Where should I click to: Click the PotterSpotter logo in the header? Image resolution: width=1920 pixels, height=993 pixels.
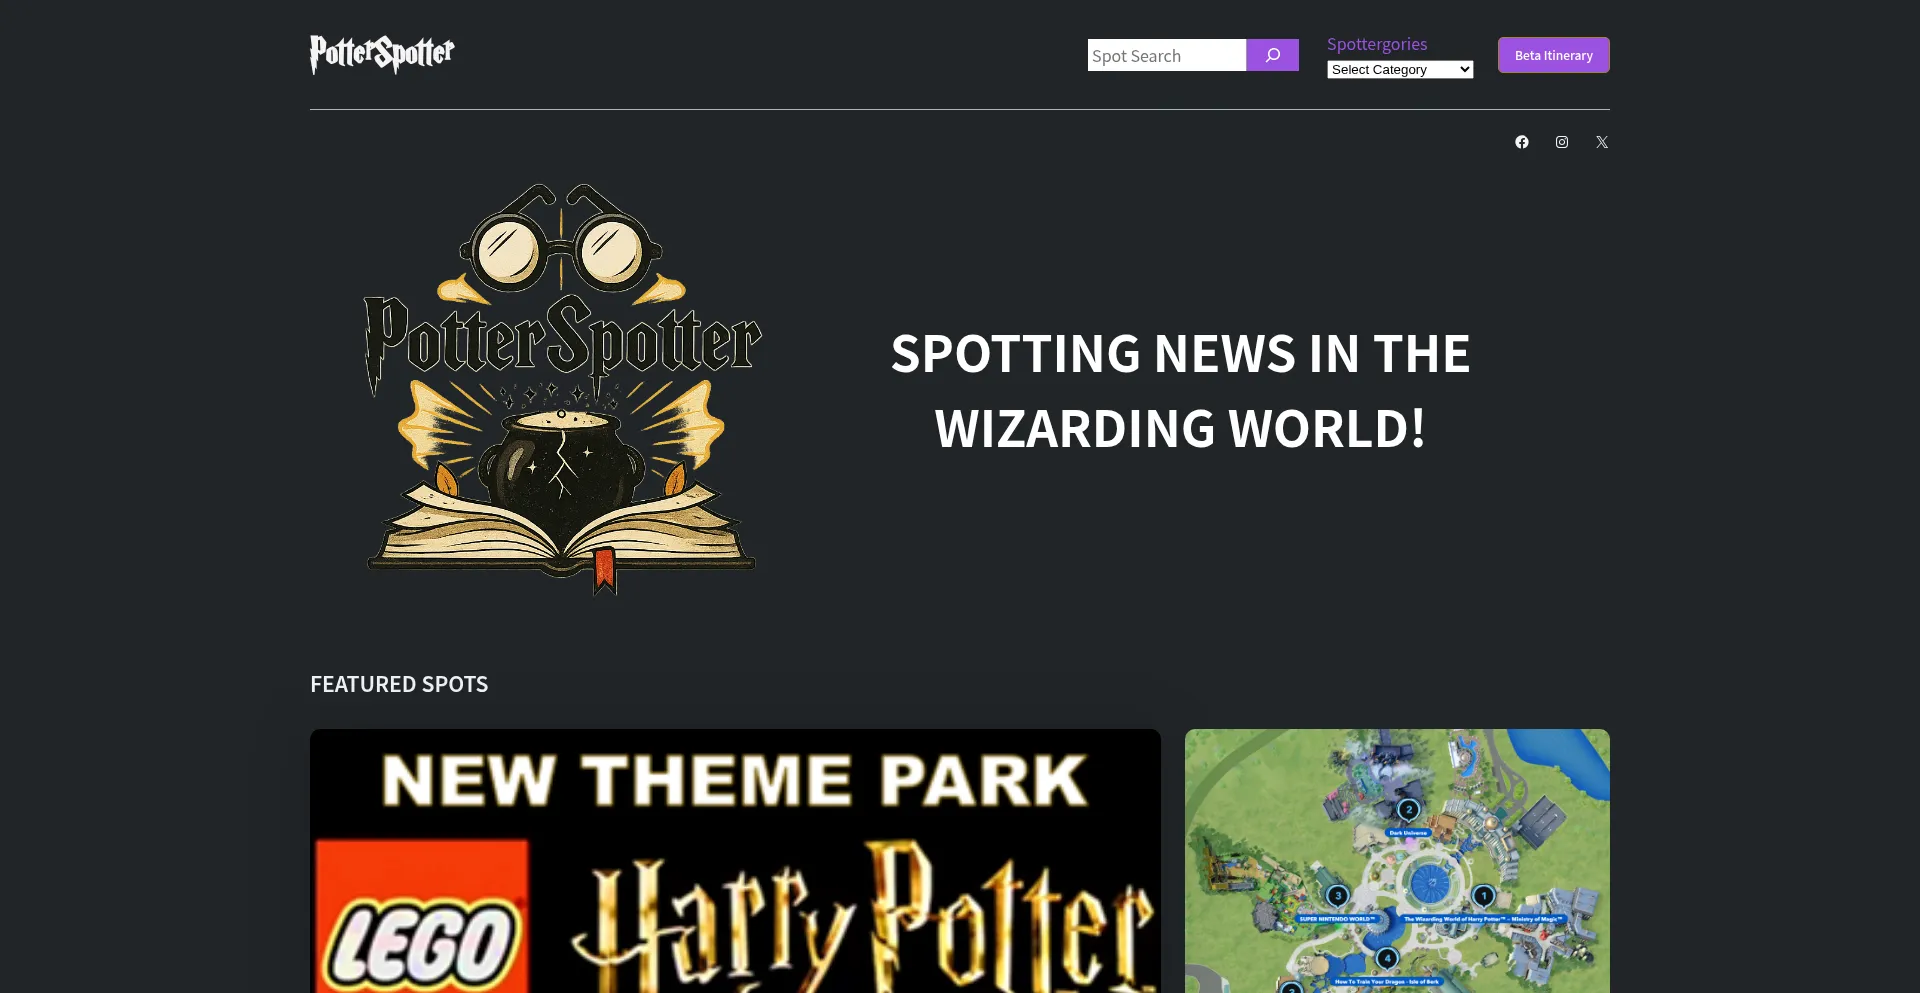click(382, 54)
